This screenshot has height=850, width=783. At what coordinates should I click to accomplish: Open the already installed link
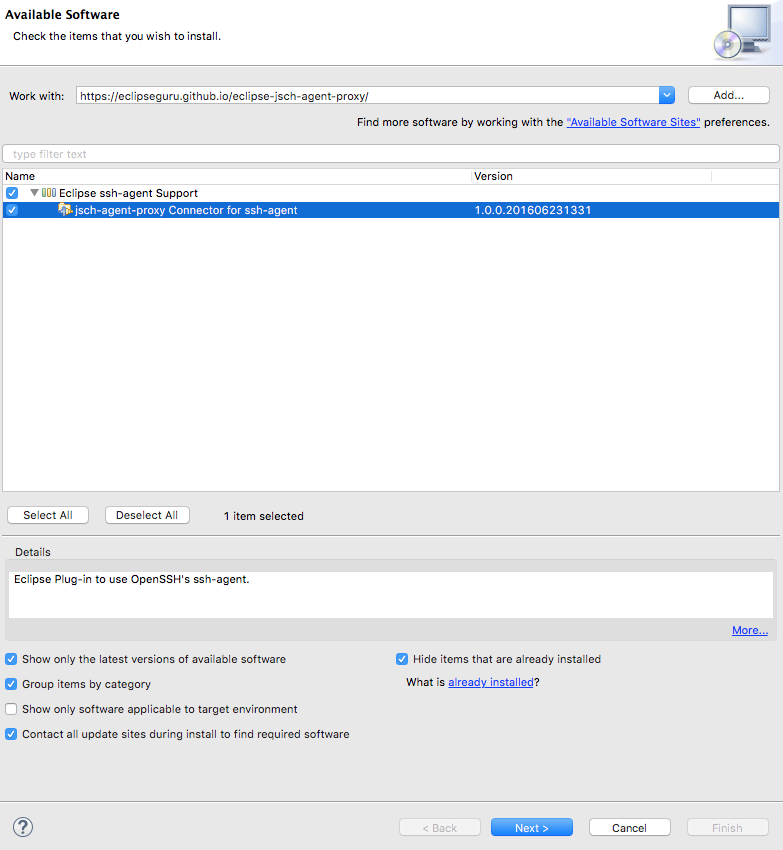click(x=491, y=682)
